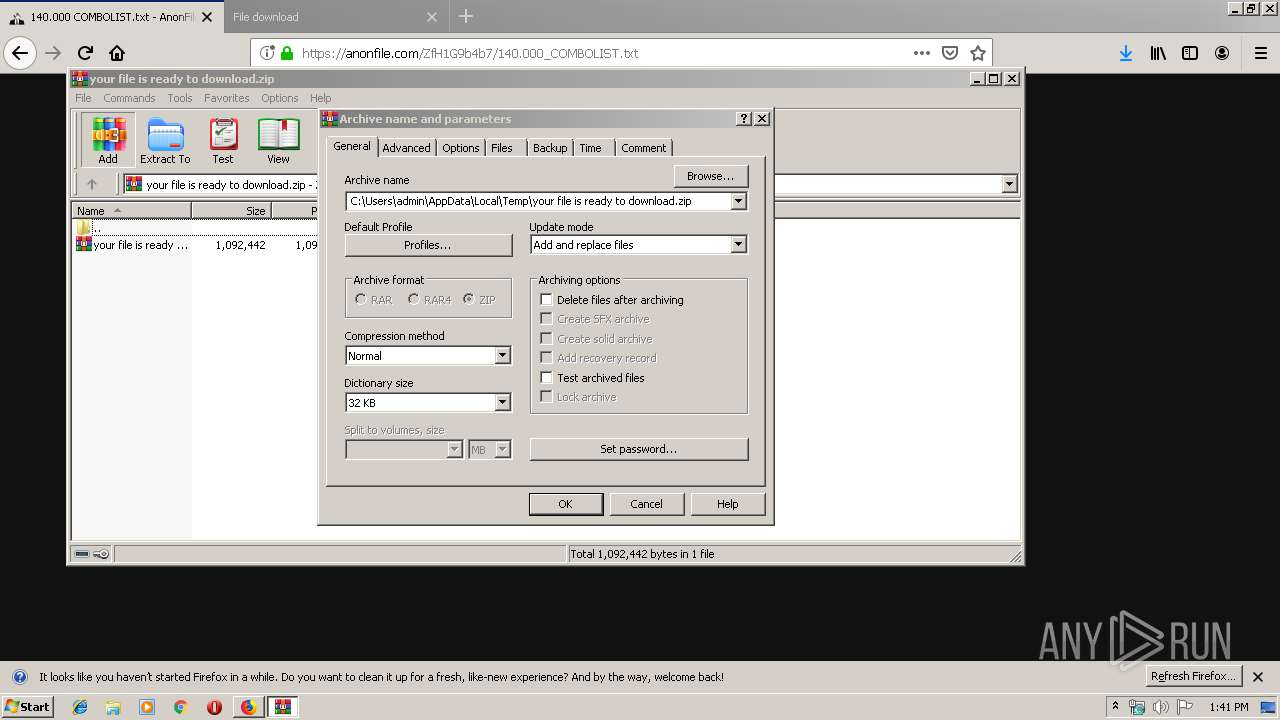
Task: Open the Firefox downloads panel
Action: 1126,53
